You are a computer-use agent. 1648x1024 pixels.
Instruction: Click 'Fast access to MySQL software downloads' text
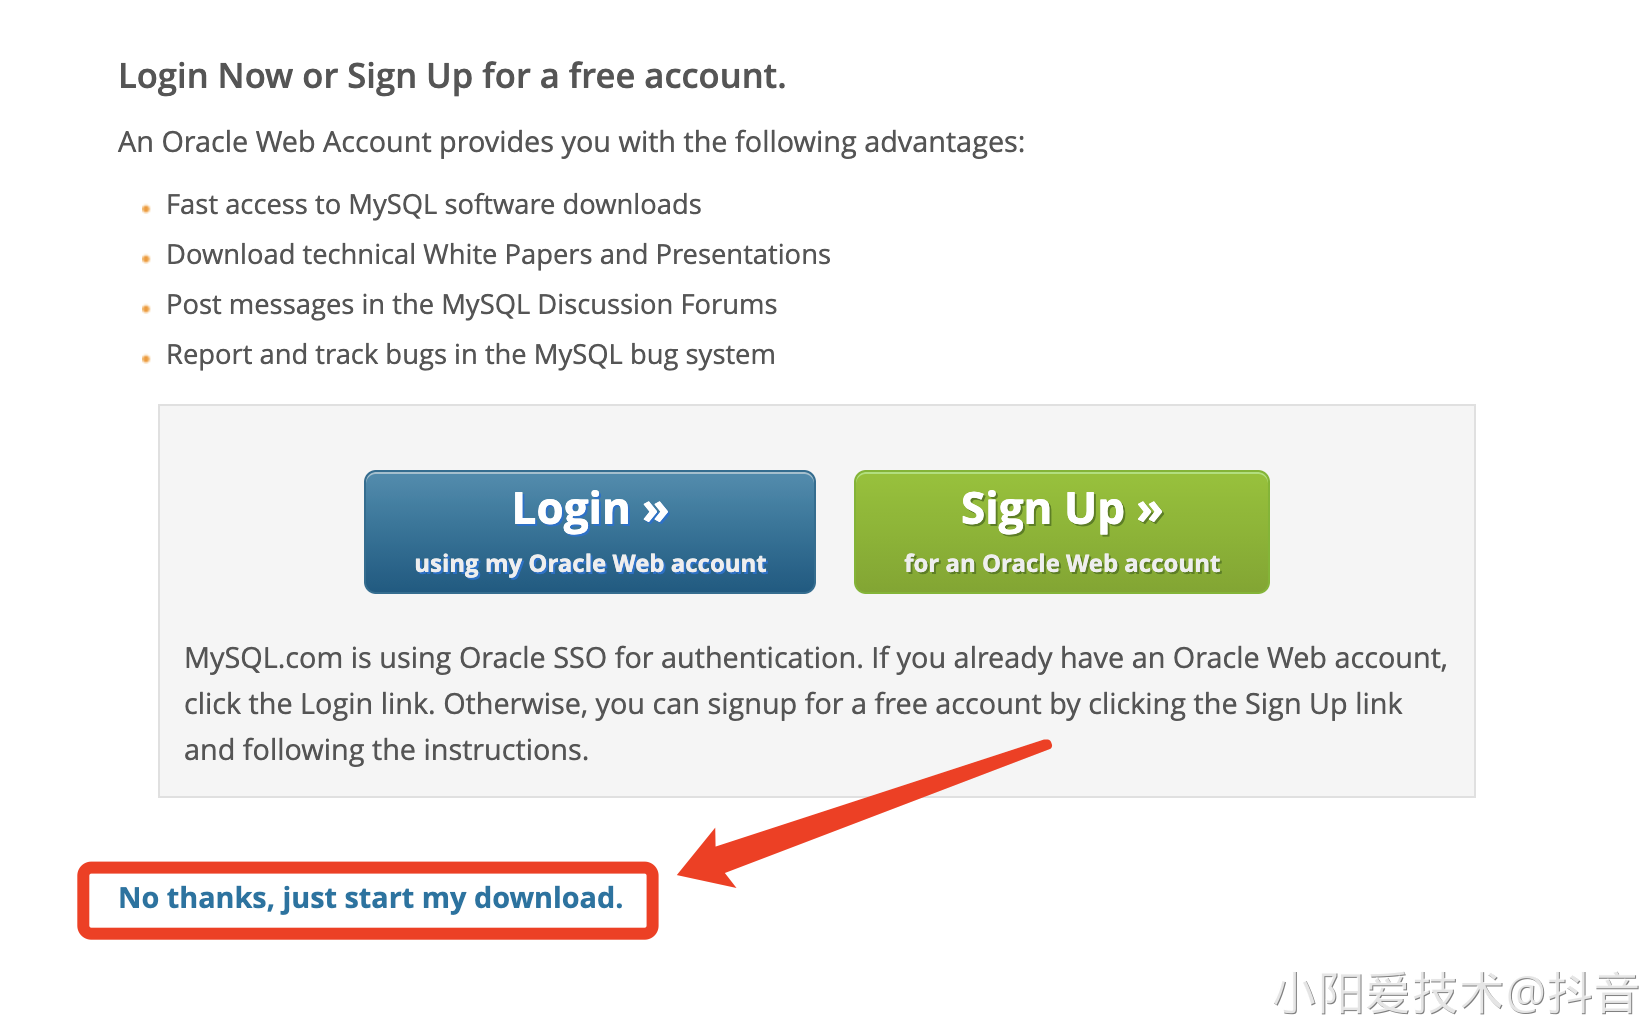(x=434, y=205)
